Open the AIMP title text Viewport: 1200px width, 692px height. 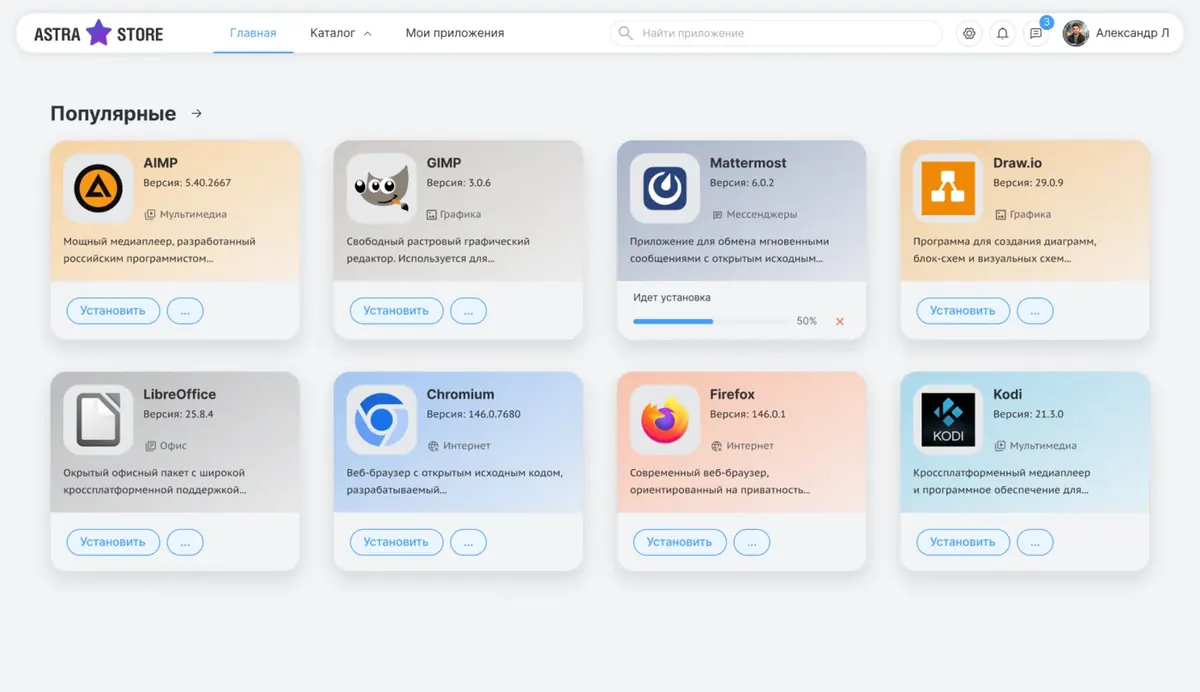[x=161, y=163]
